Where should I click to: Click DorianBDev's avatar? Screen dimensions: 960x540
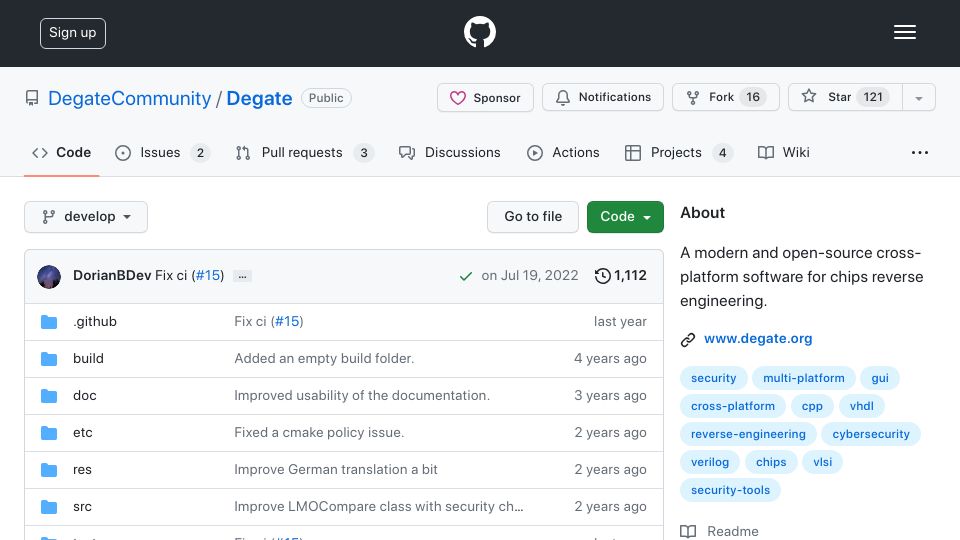click(49, 277)
